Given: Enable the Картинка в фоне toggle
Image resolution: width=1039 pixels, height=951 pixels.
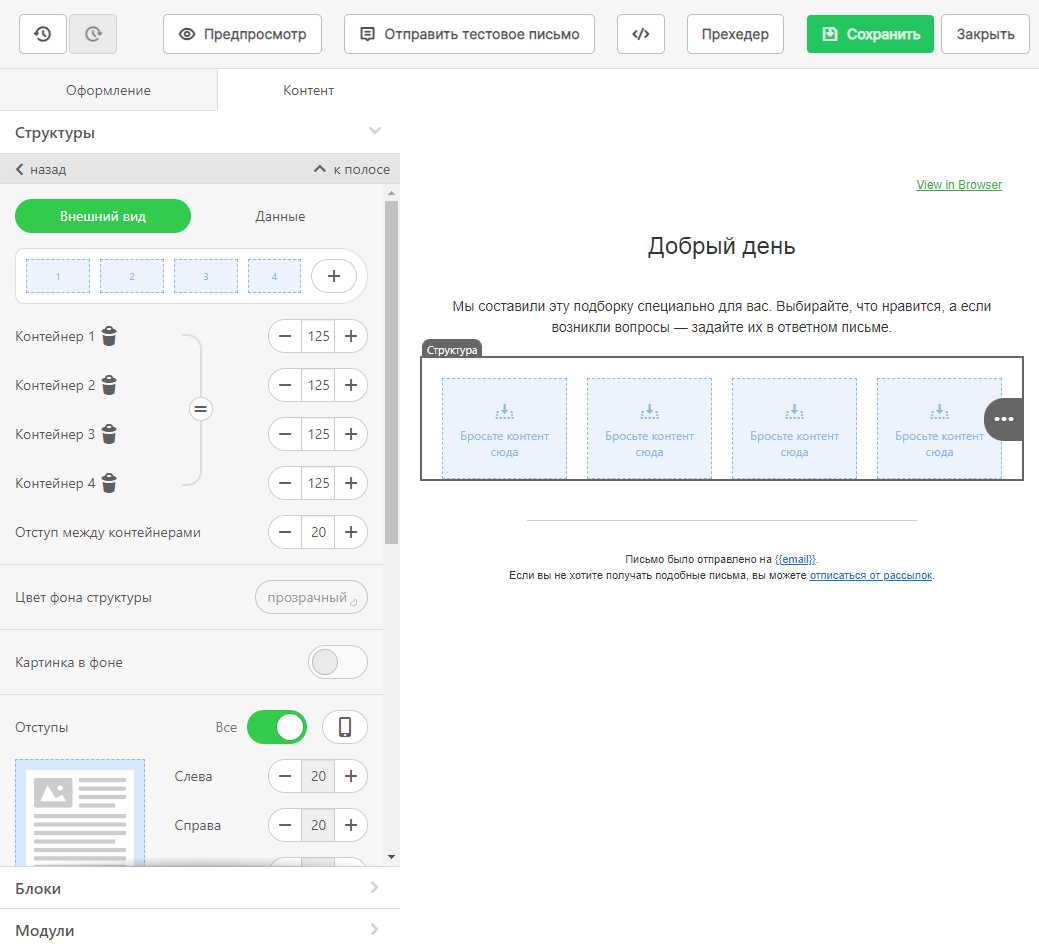Looking at the screenshot, I should [x=337, y=662].
